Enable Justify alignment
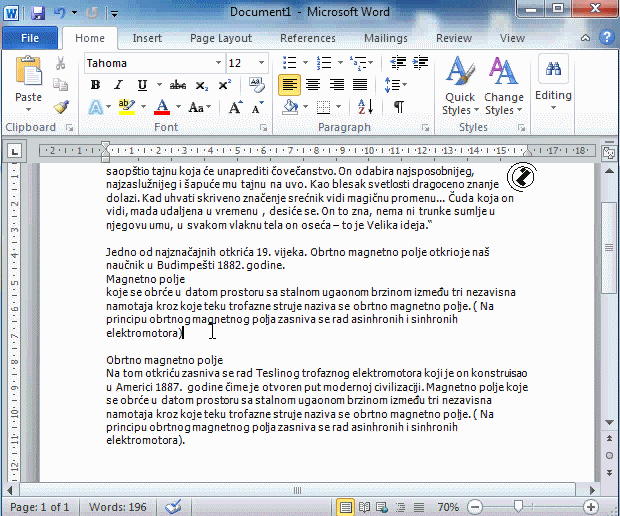Image resolution: width=620 pixels, height=516 pixels. [x=359, y=85]
